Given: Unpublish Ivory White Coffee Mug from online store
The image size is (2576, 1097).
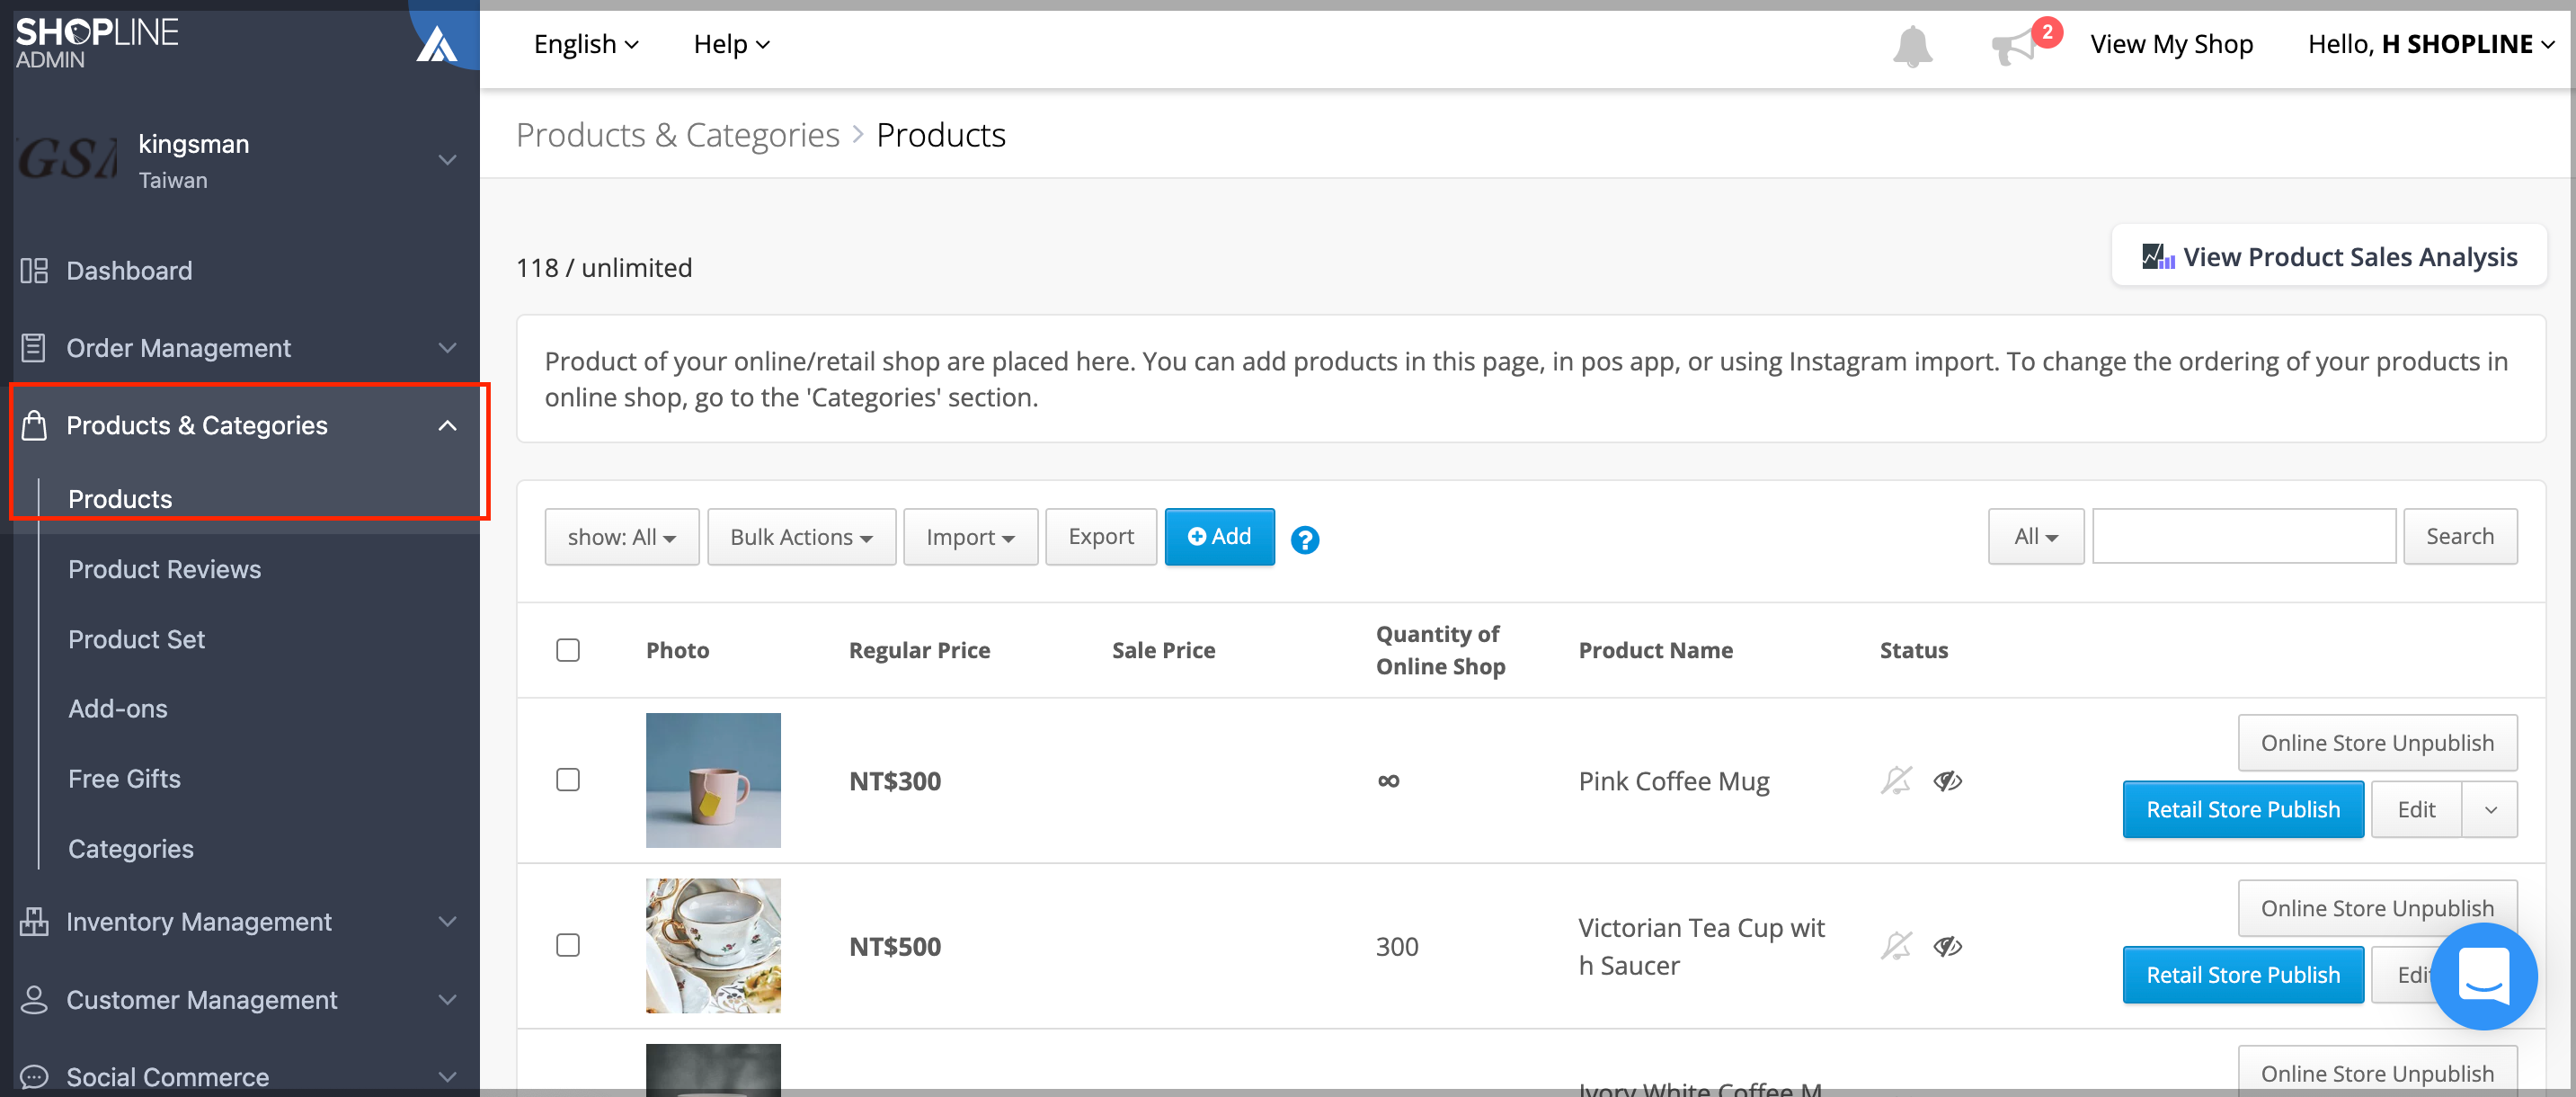Looking at the screenshot, I should click(x=2377, y=1072).
